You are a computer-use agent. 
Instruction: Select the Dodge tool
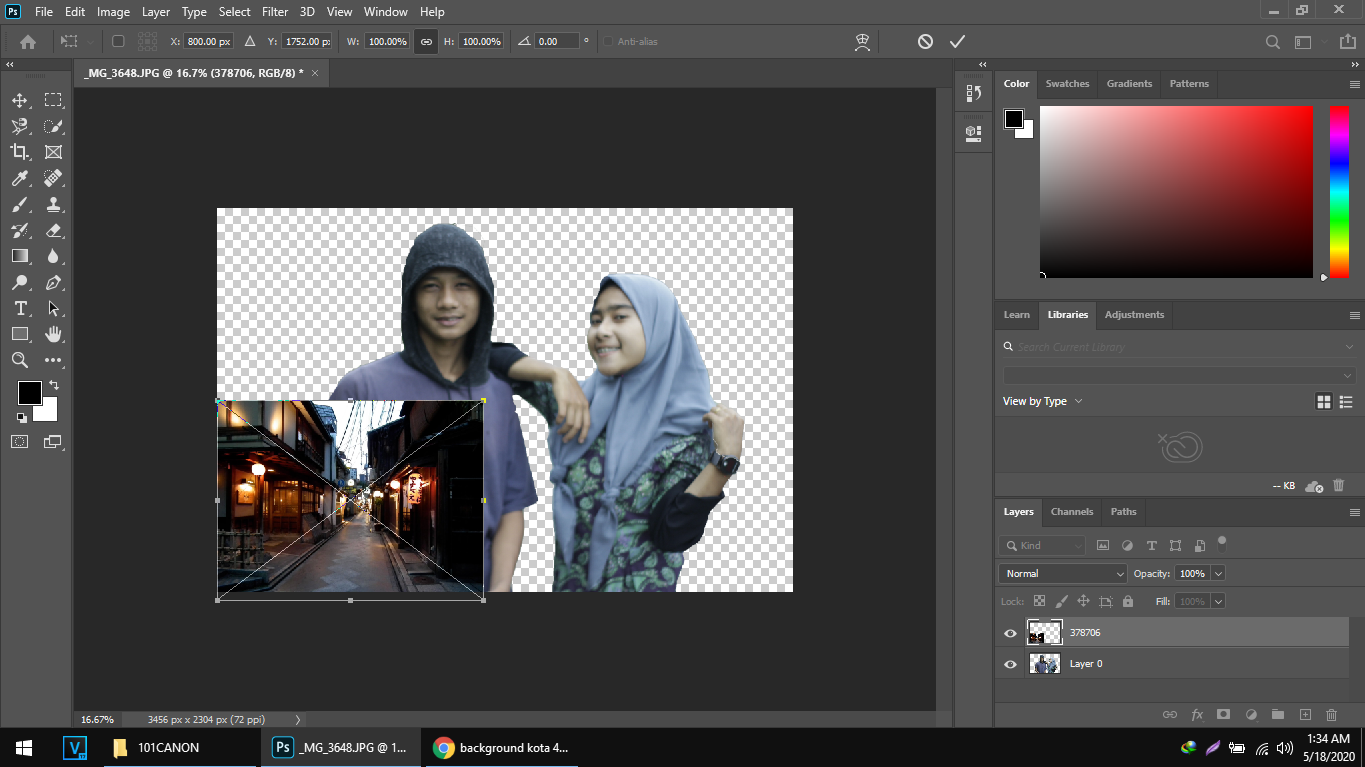20,282
